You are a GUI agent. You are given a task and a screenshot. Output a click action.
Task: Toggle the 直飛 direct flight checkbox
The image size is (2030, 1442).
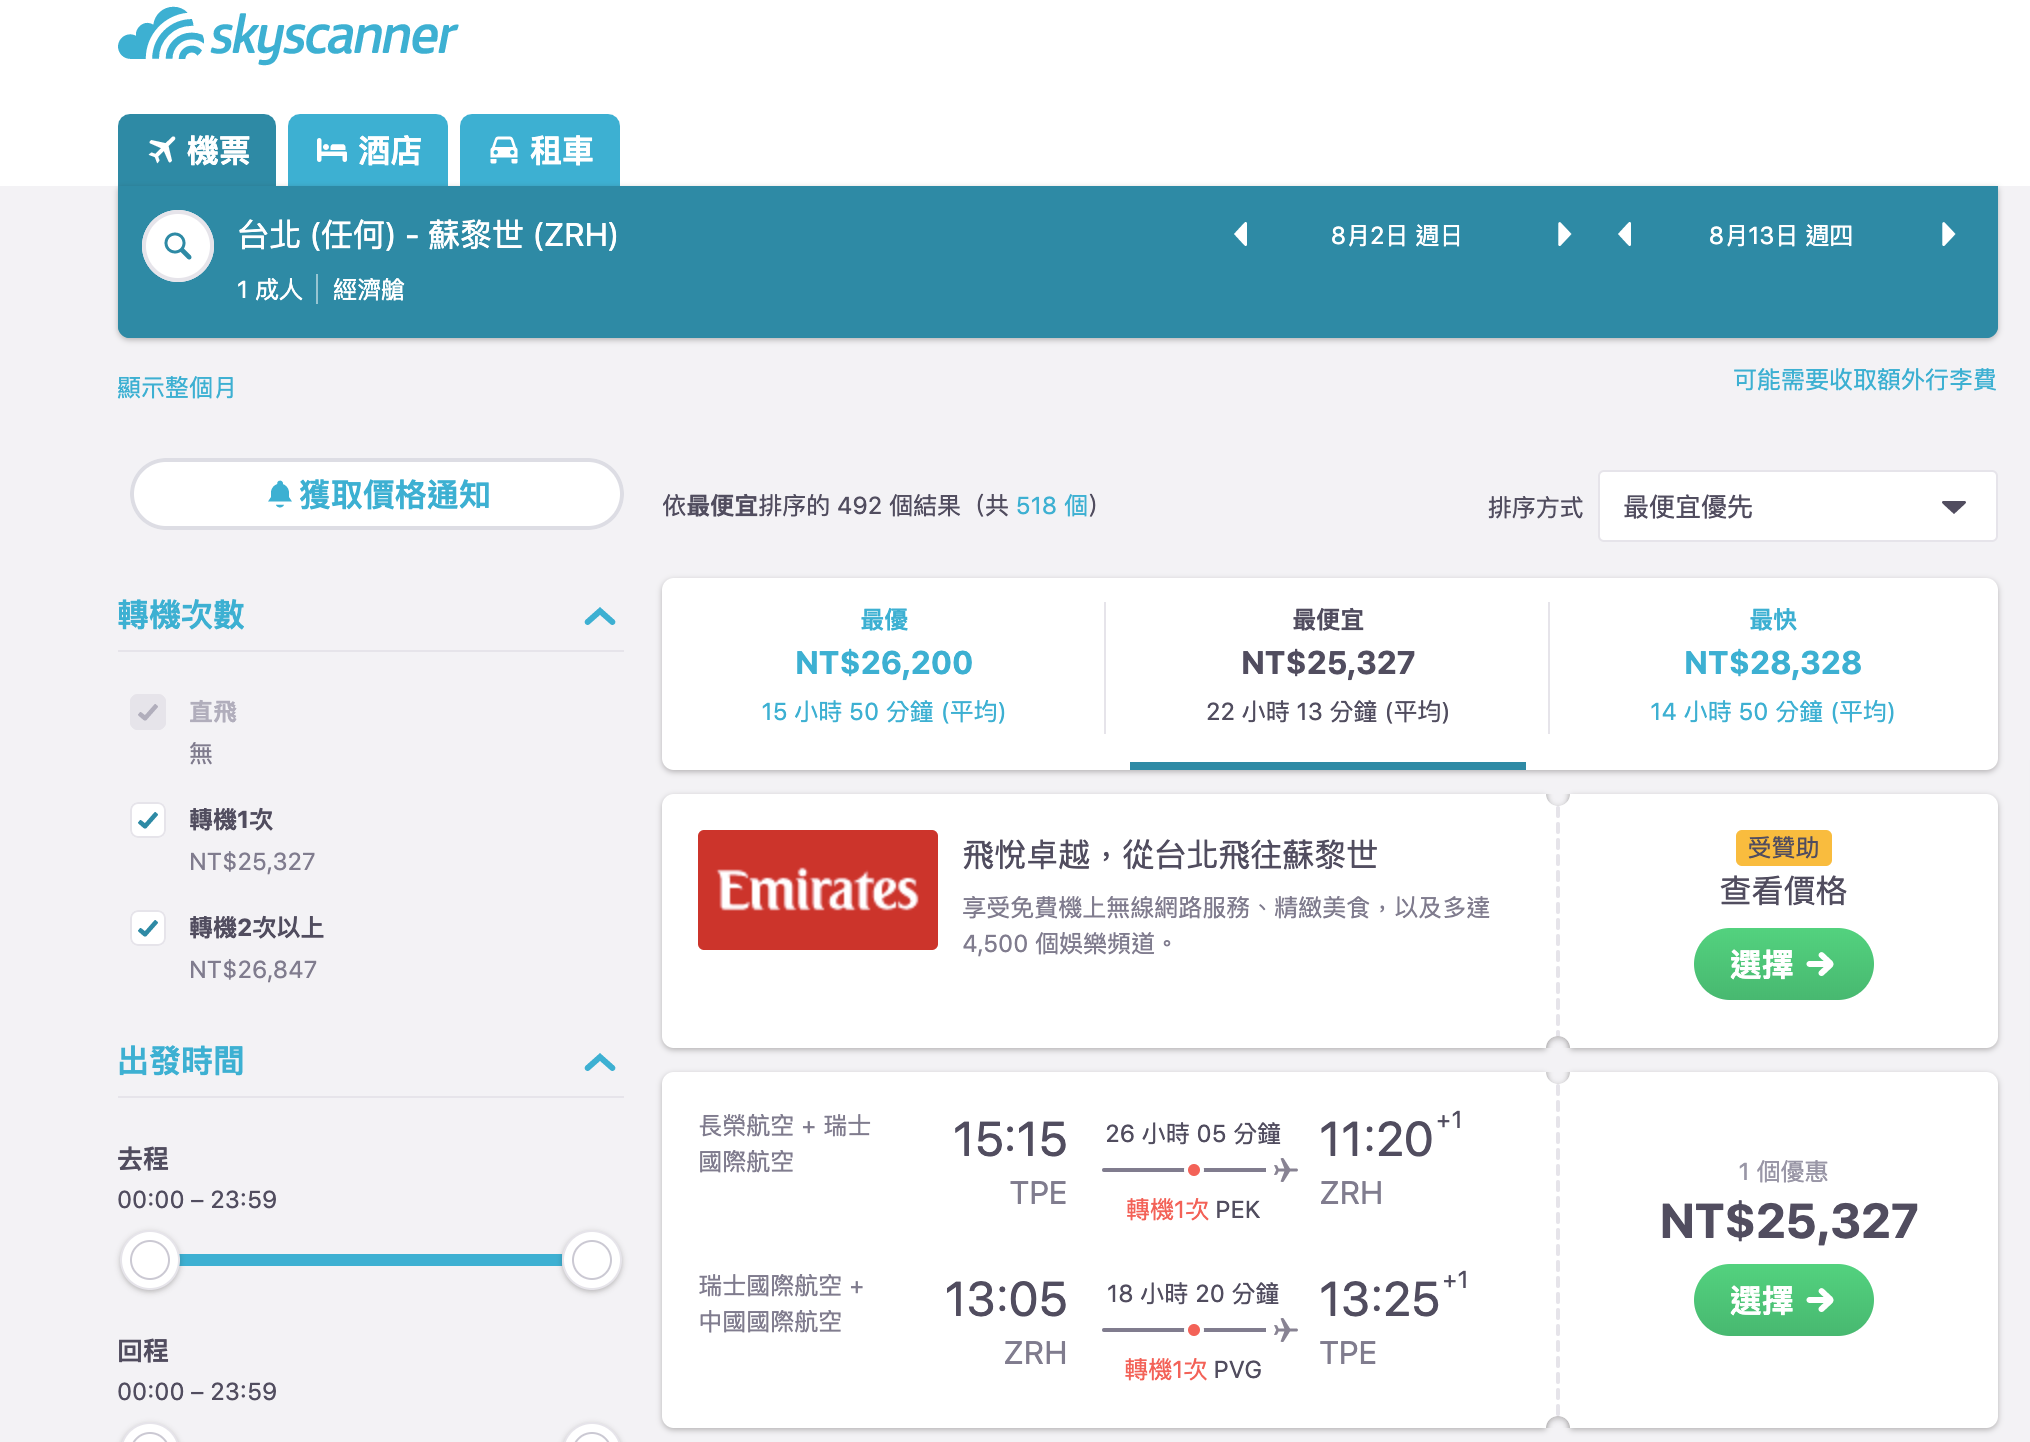click(148, 712)
